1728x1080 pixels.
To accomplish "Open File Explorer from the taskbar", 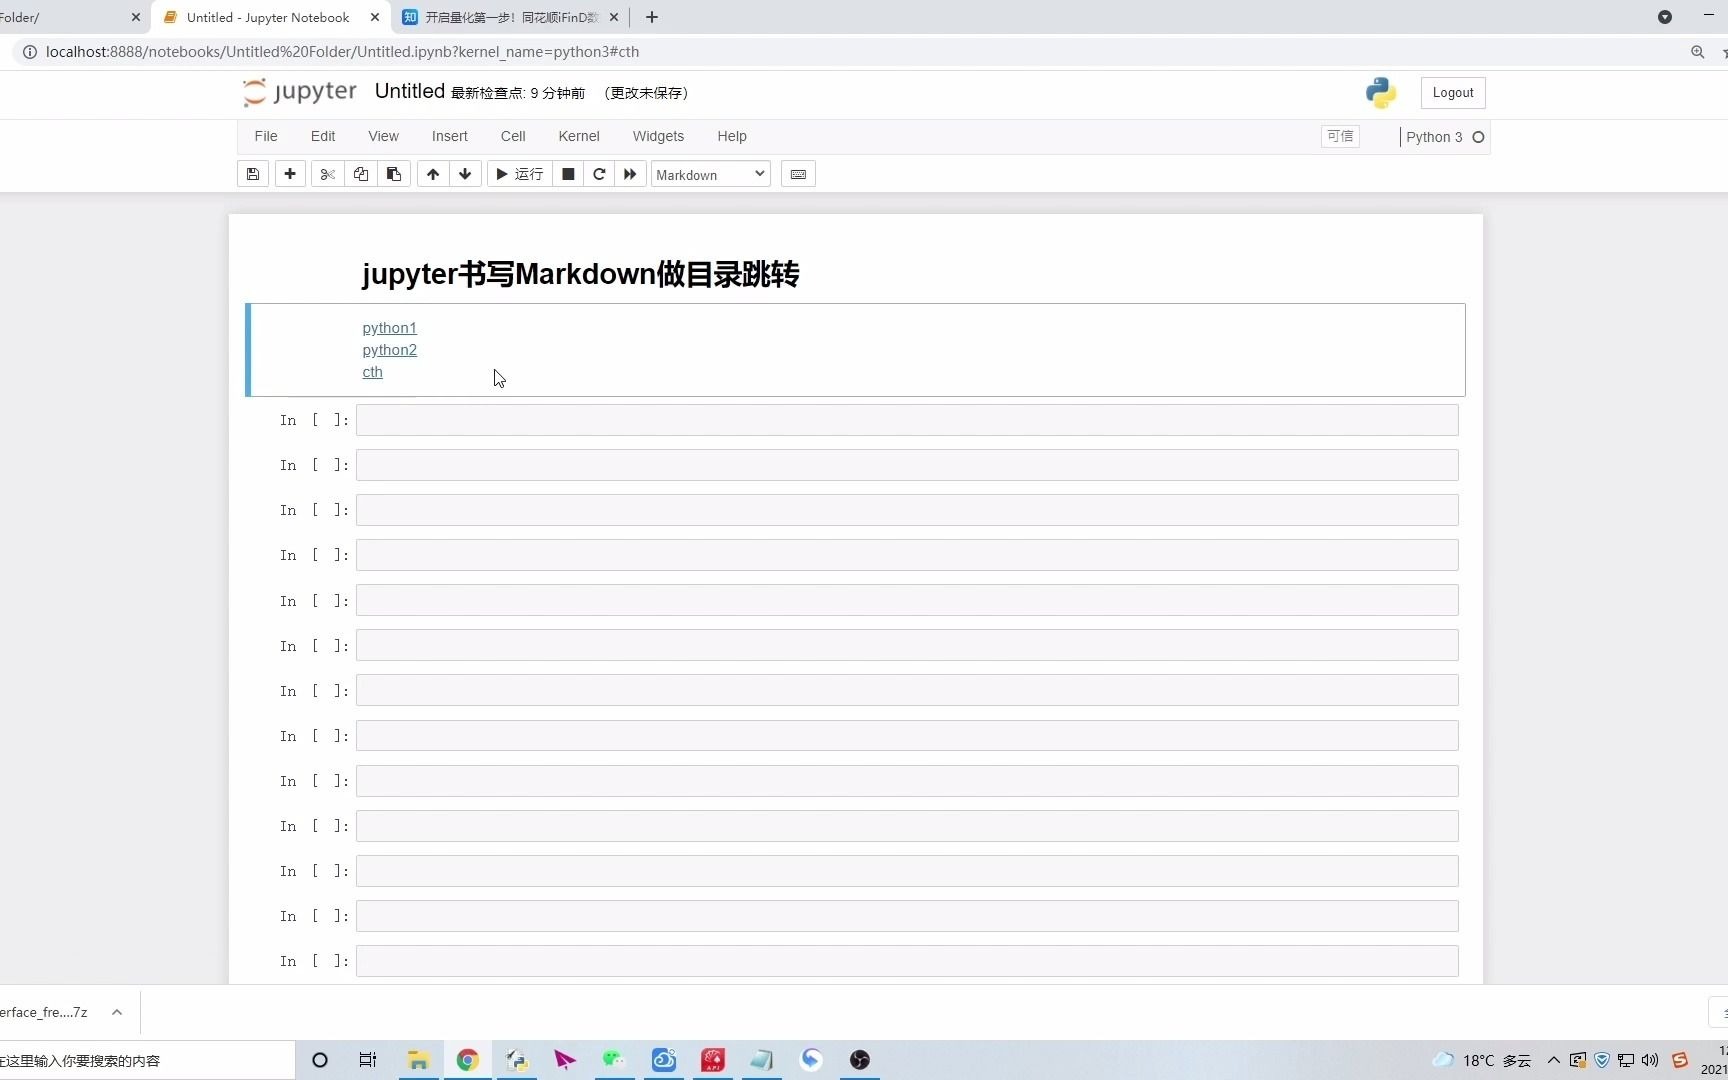I will click(418, 1060).
